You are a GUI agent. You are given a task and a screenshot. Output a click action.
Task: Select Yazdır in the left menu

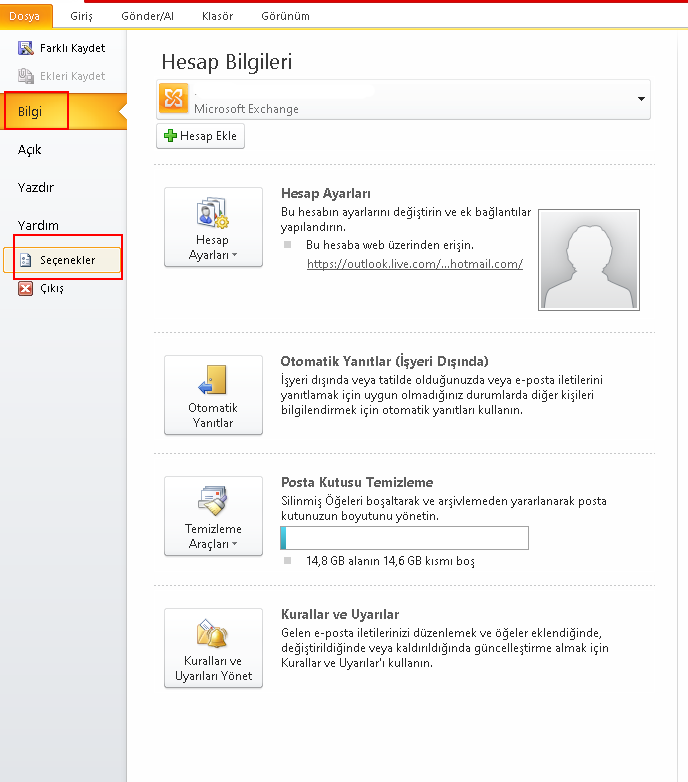pyautogui.click(x=36, y=188)
